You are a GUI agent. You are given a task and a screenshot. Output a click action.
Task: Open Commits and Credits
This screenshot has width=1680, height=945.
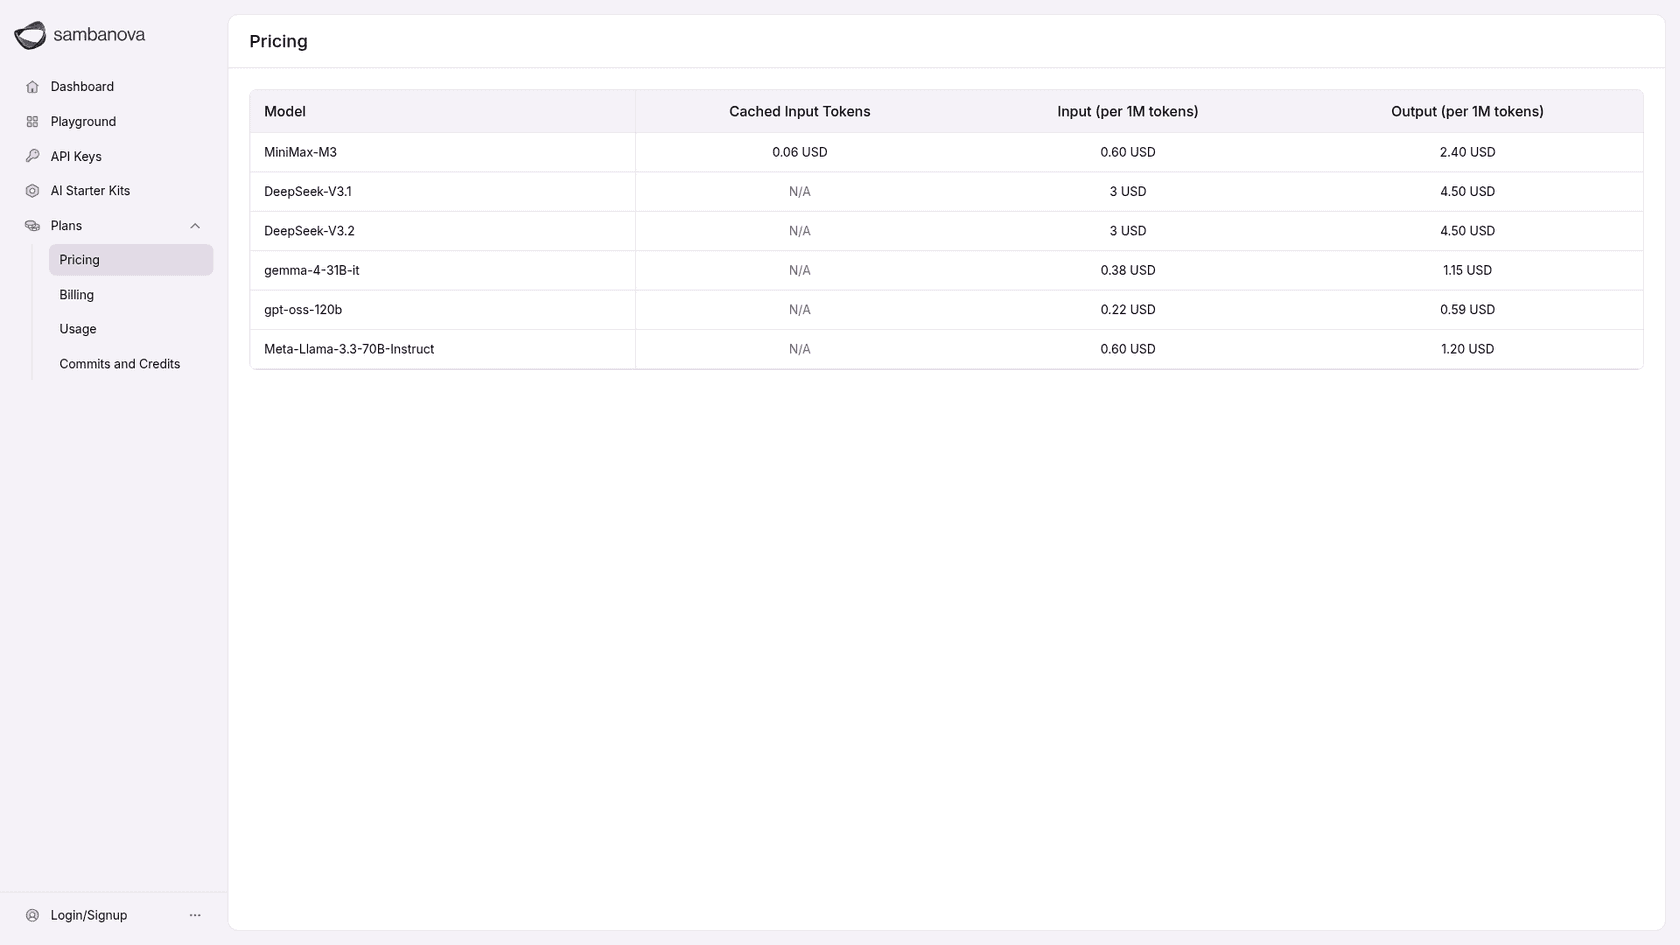pos(119,364)
